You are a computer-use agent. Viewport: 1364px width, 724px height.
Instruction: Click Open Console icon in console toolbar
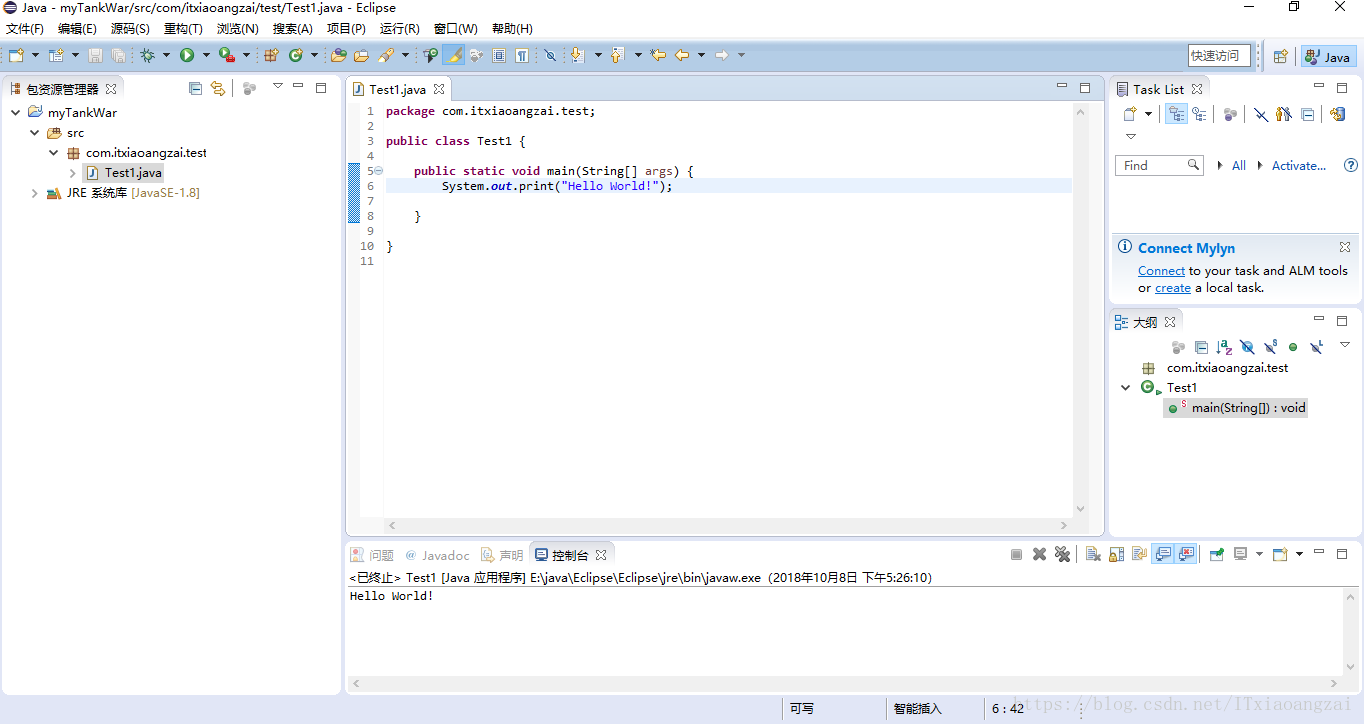click(x=1280, y=554)
